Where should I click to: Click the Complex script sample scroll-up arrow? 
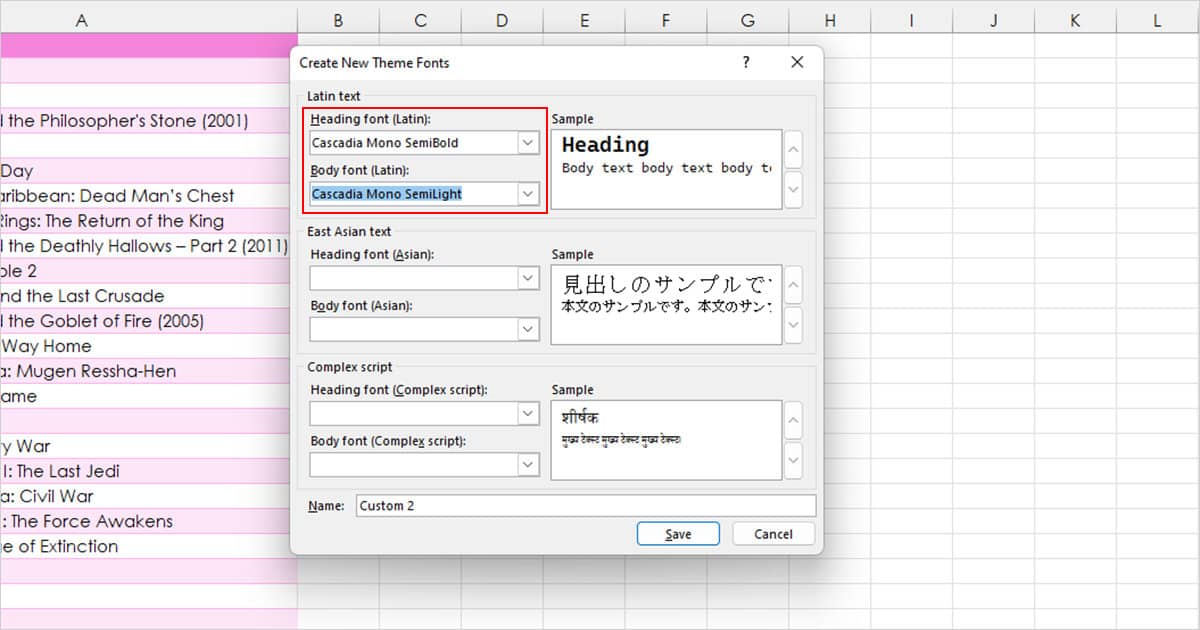click(x=792, y=420)
